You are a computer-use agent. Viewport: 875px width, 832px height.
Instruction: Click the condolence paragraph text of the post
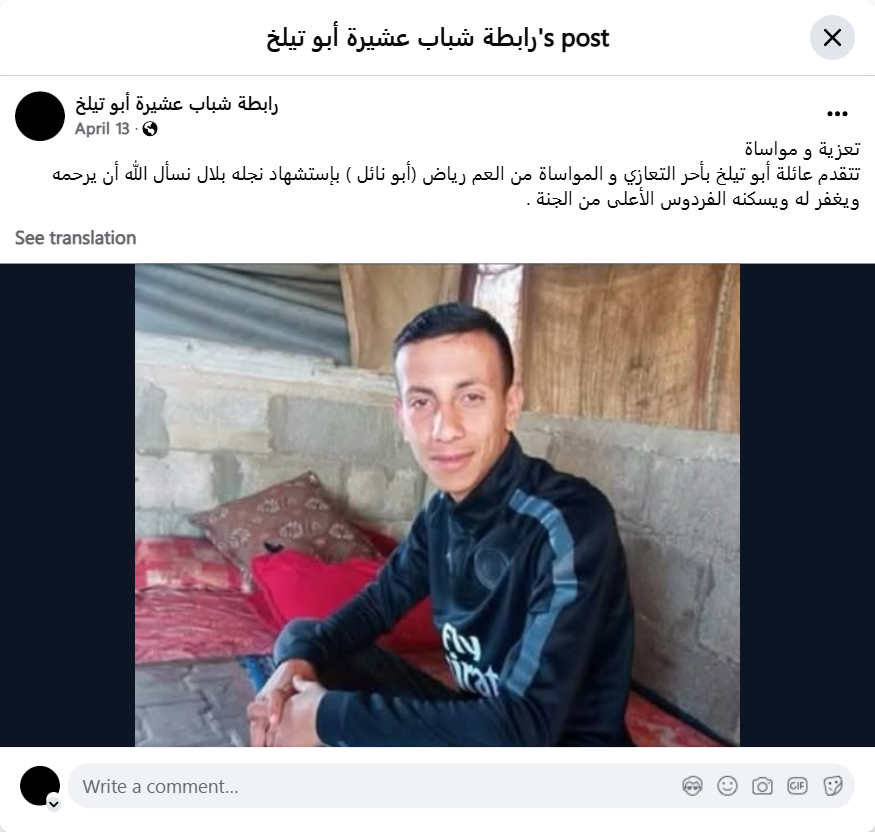pyautogui.click(x=456, y=186)
